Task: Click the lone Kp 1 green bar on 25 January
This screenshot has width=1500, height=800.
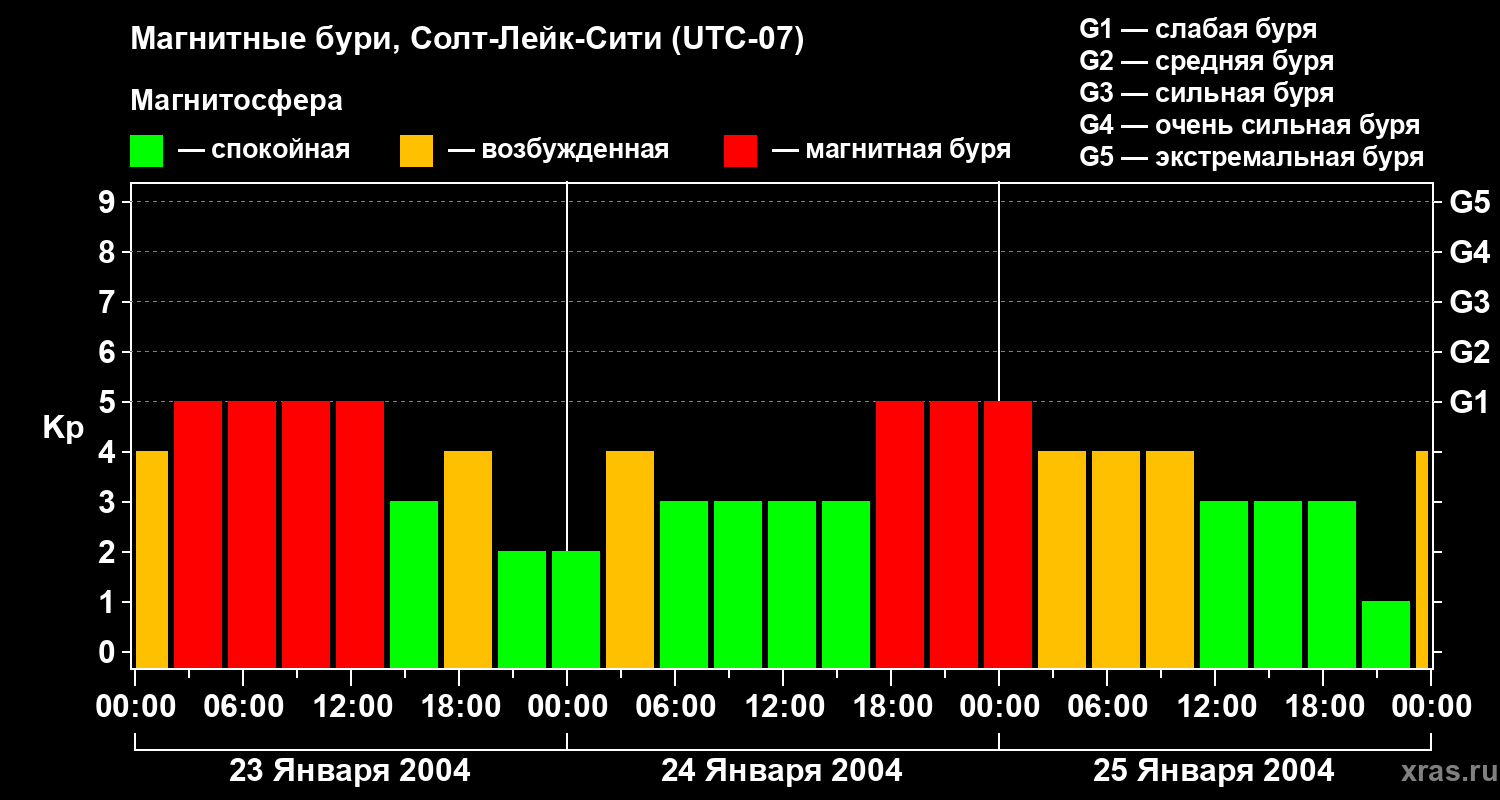Action: click(1386, 634)
